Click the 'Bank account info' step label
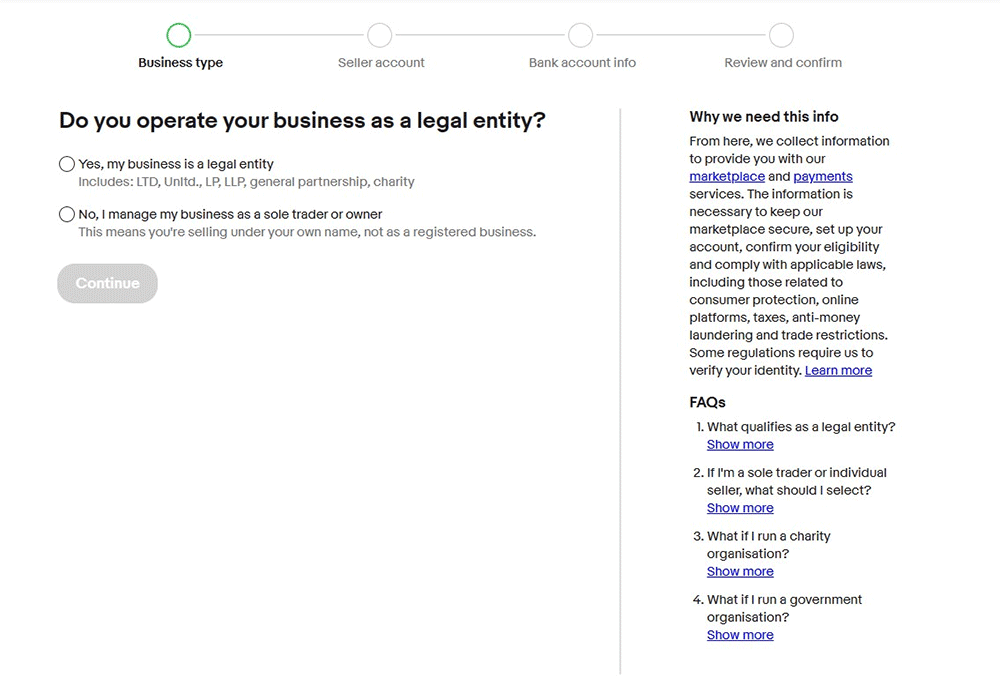 click(x=582, y=63)
